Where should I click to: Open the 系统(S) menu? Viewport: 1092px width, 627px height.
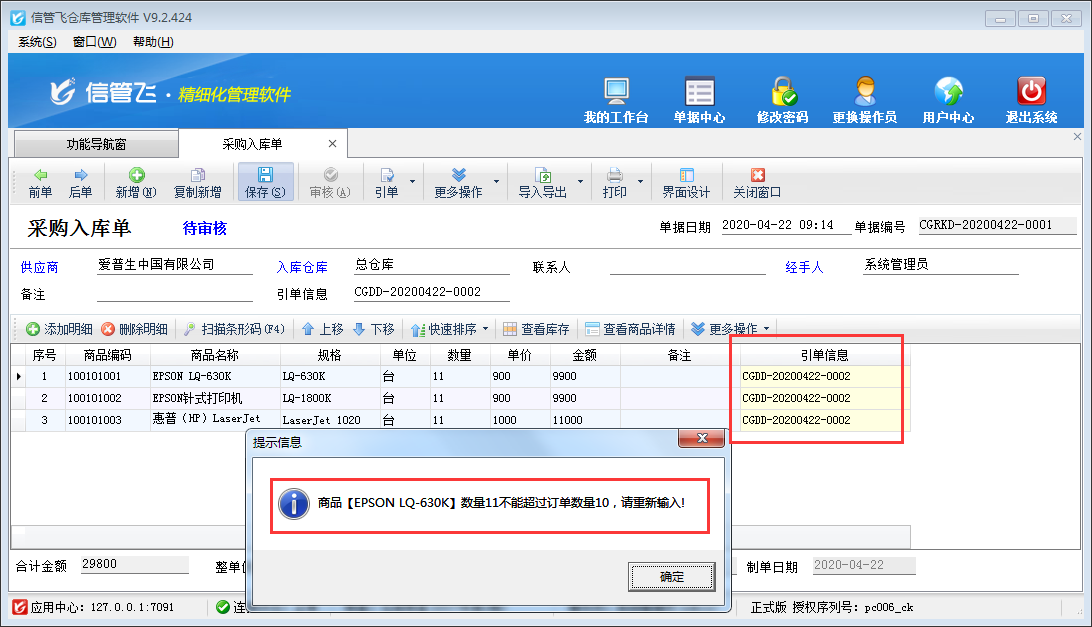pyautogui.click(x=37, y=42)
